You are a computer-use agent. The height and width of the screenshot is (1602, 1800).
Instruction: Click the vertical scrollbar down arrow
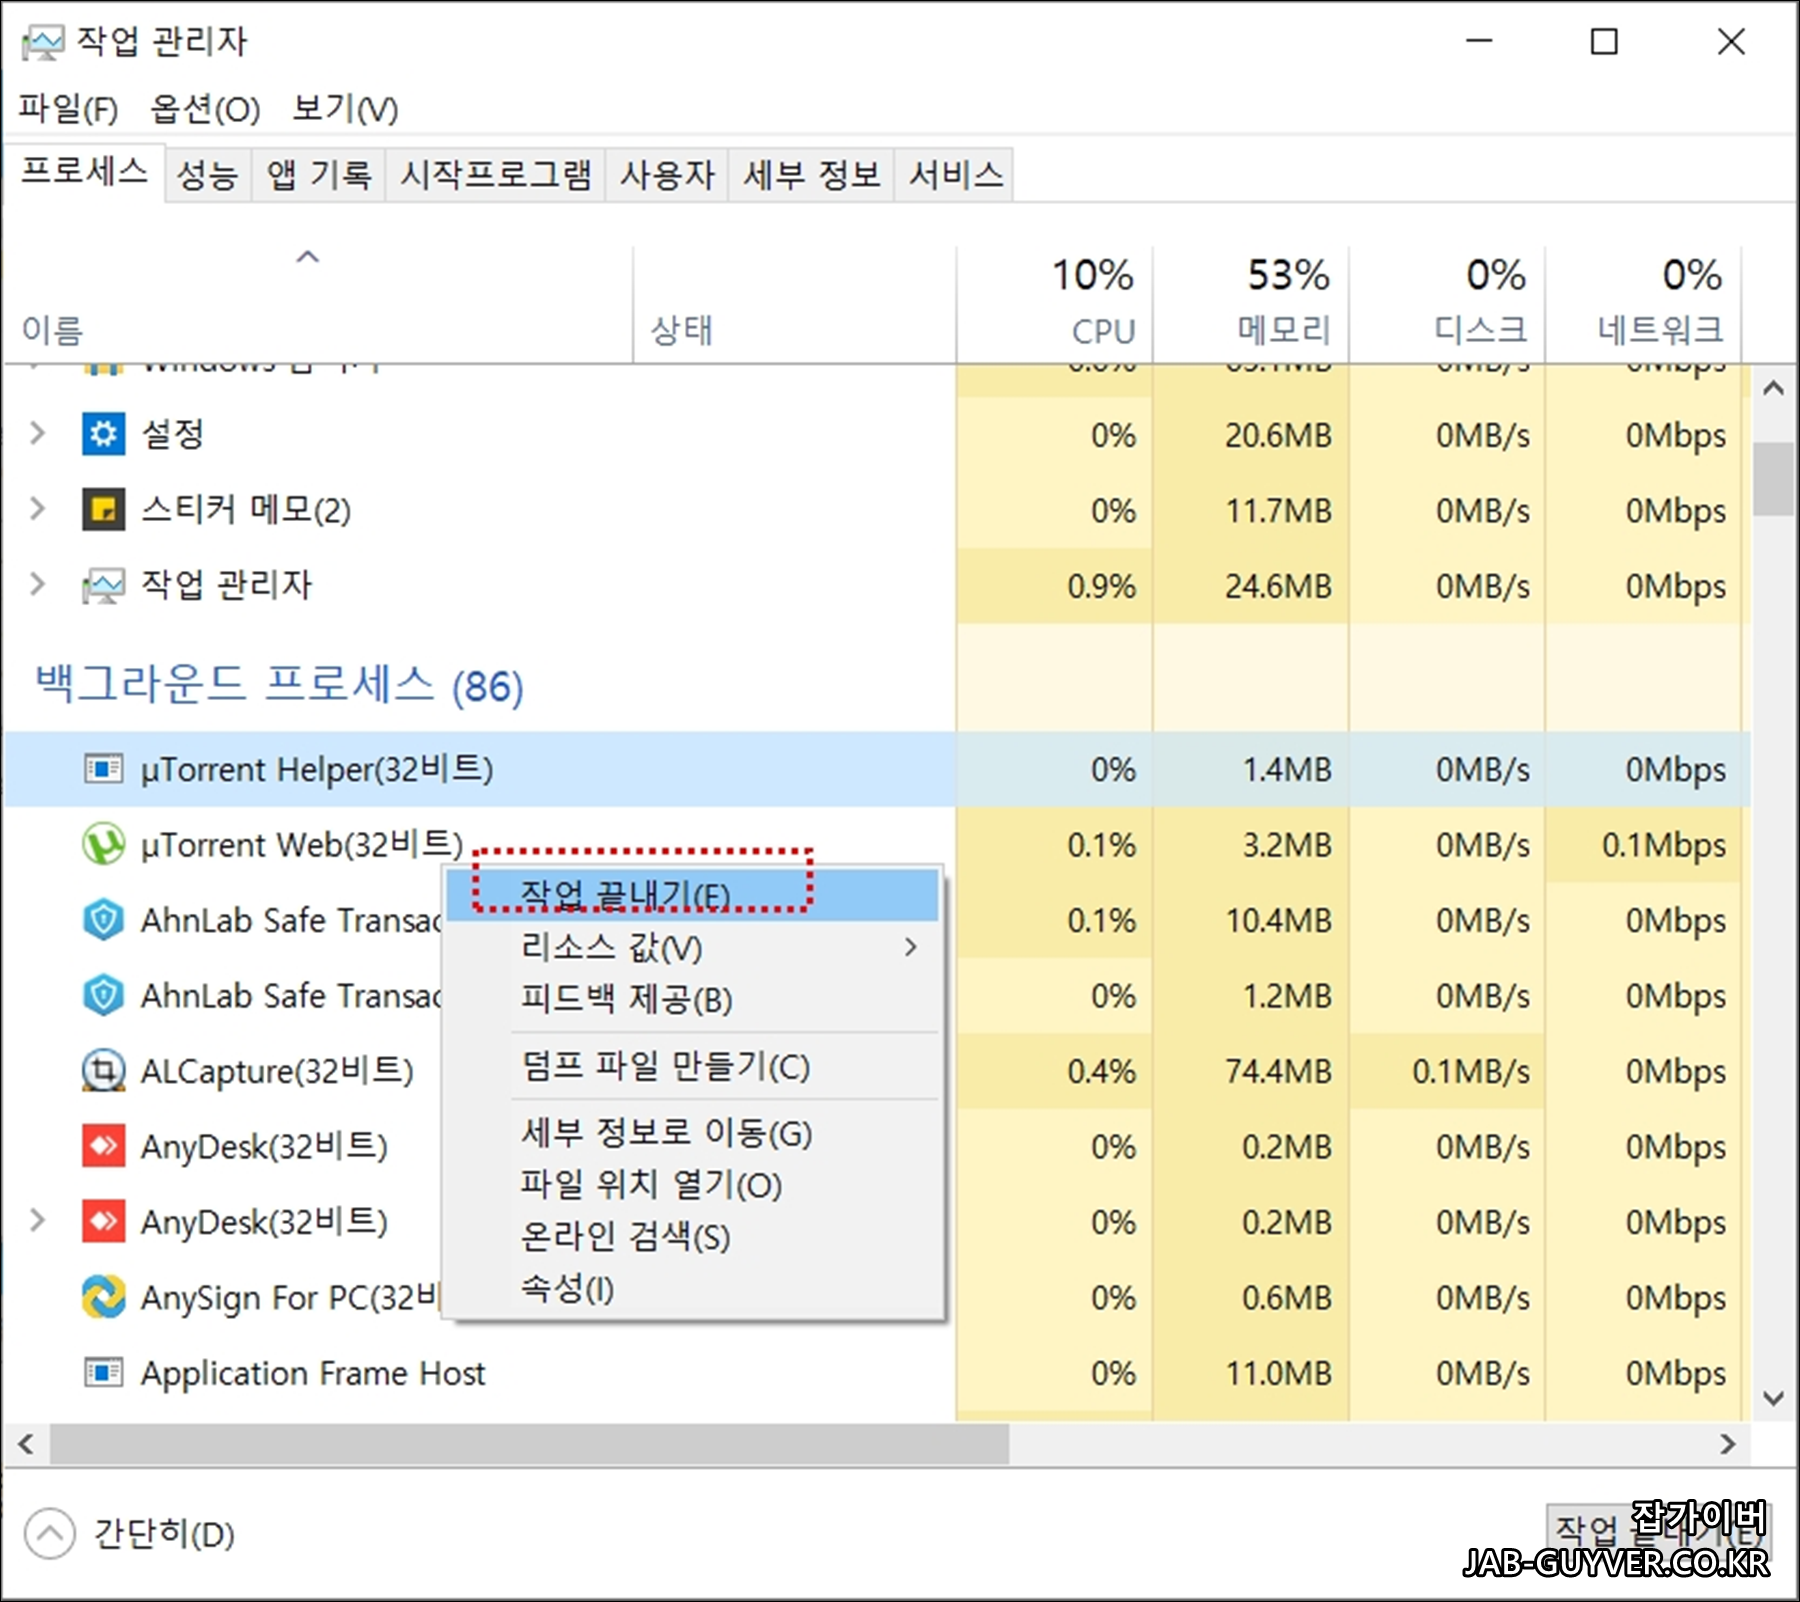[1774, 1398]
